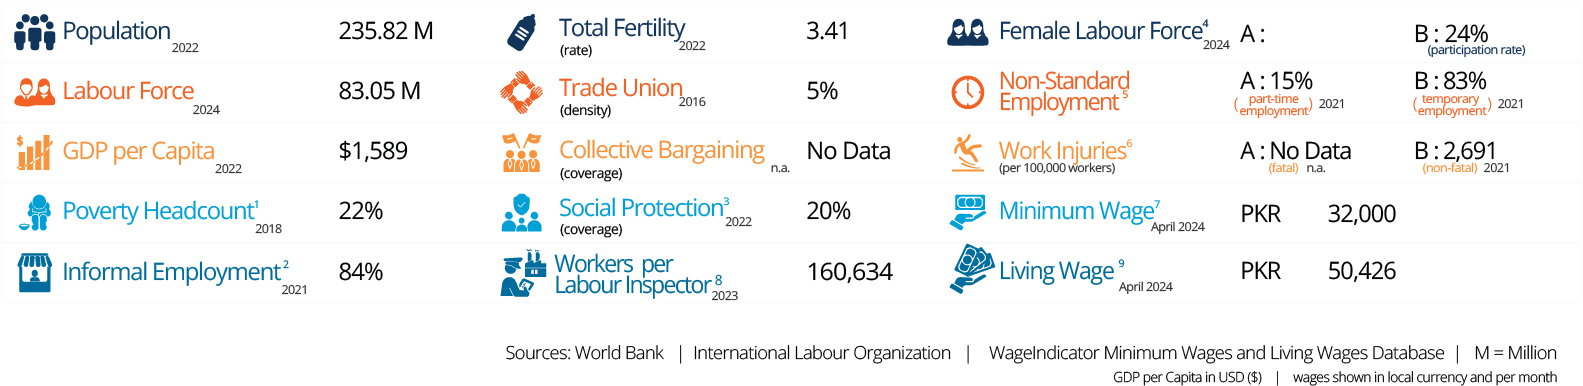
Task: Click the GDP per Capita bar chart icon
Action: [x=34, y=152]
